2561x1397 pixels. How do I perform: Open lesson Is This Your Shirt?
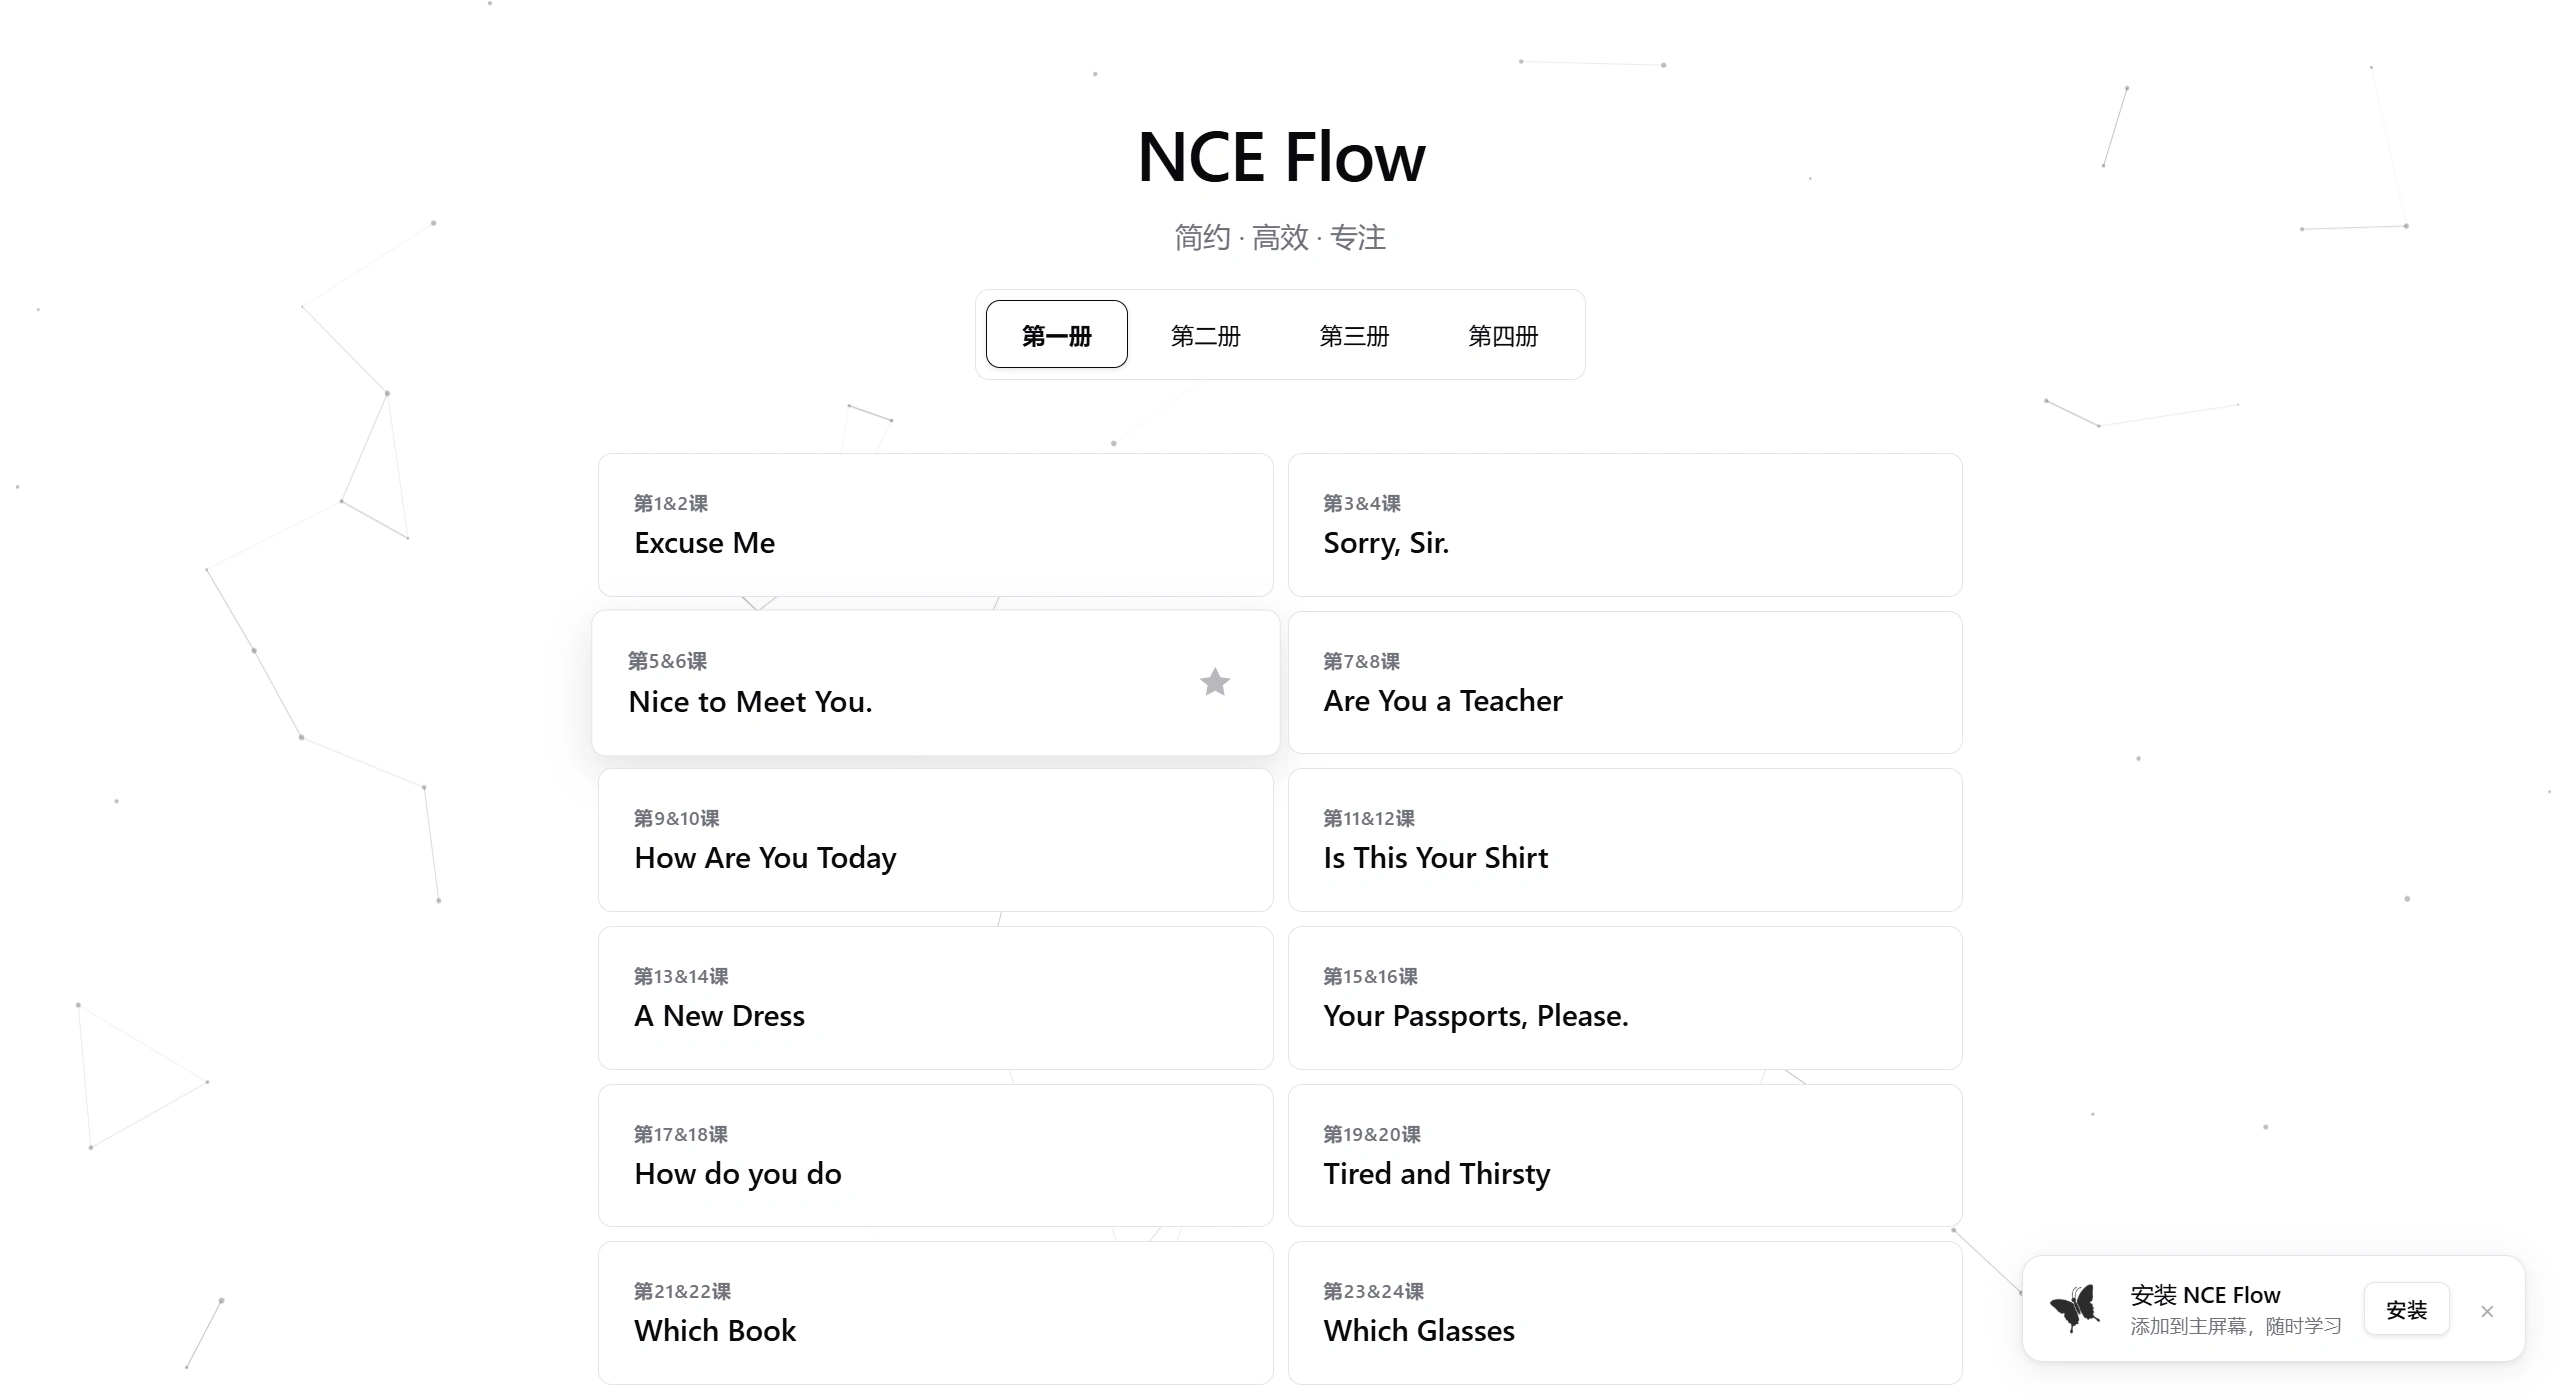pos(1624,839)
